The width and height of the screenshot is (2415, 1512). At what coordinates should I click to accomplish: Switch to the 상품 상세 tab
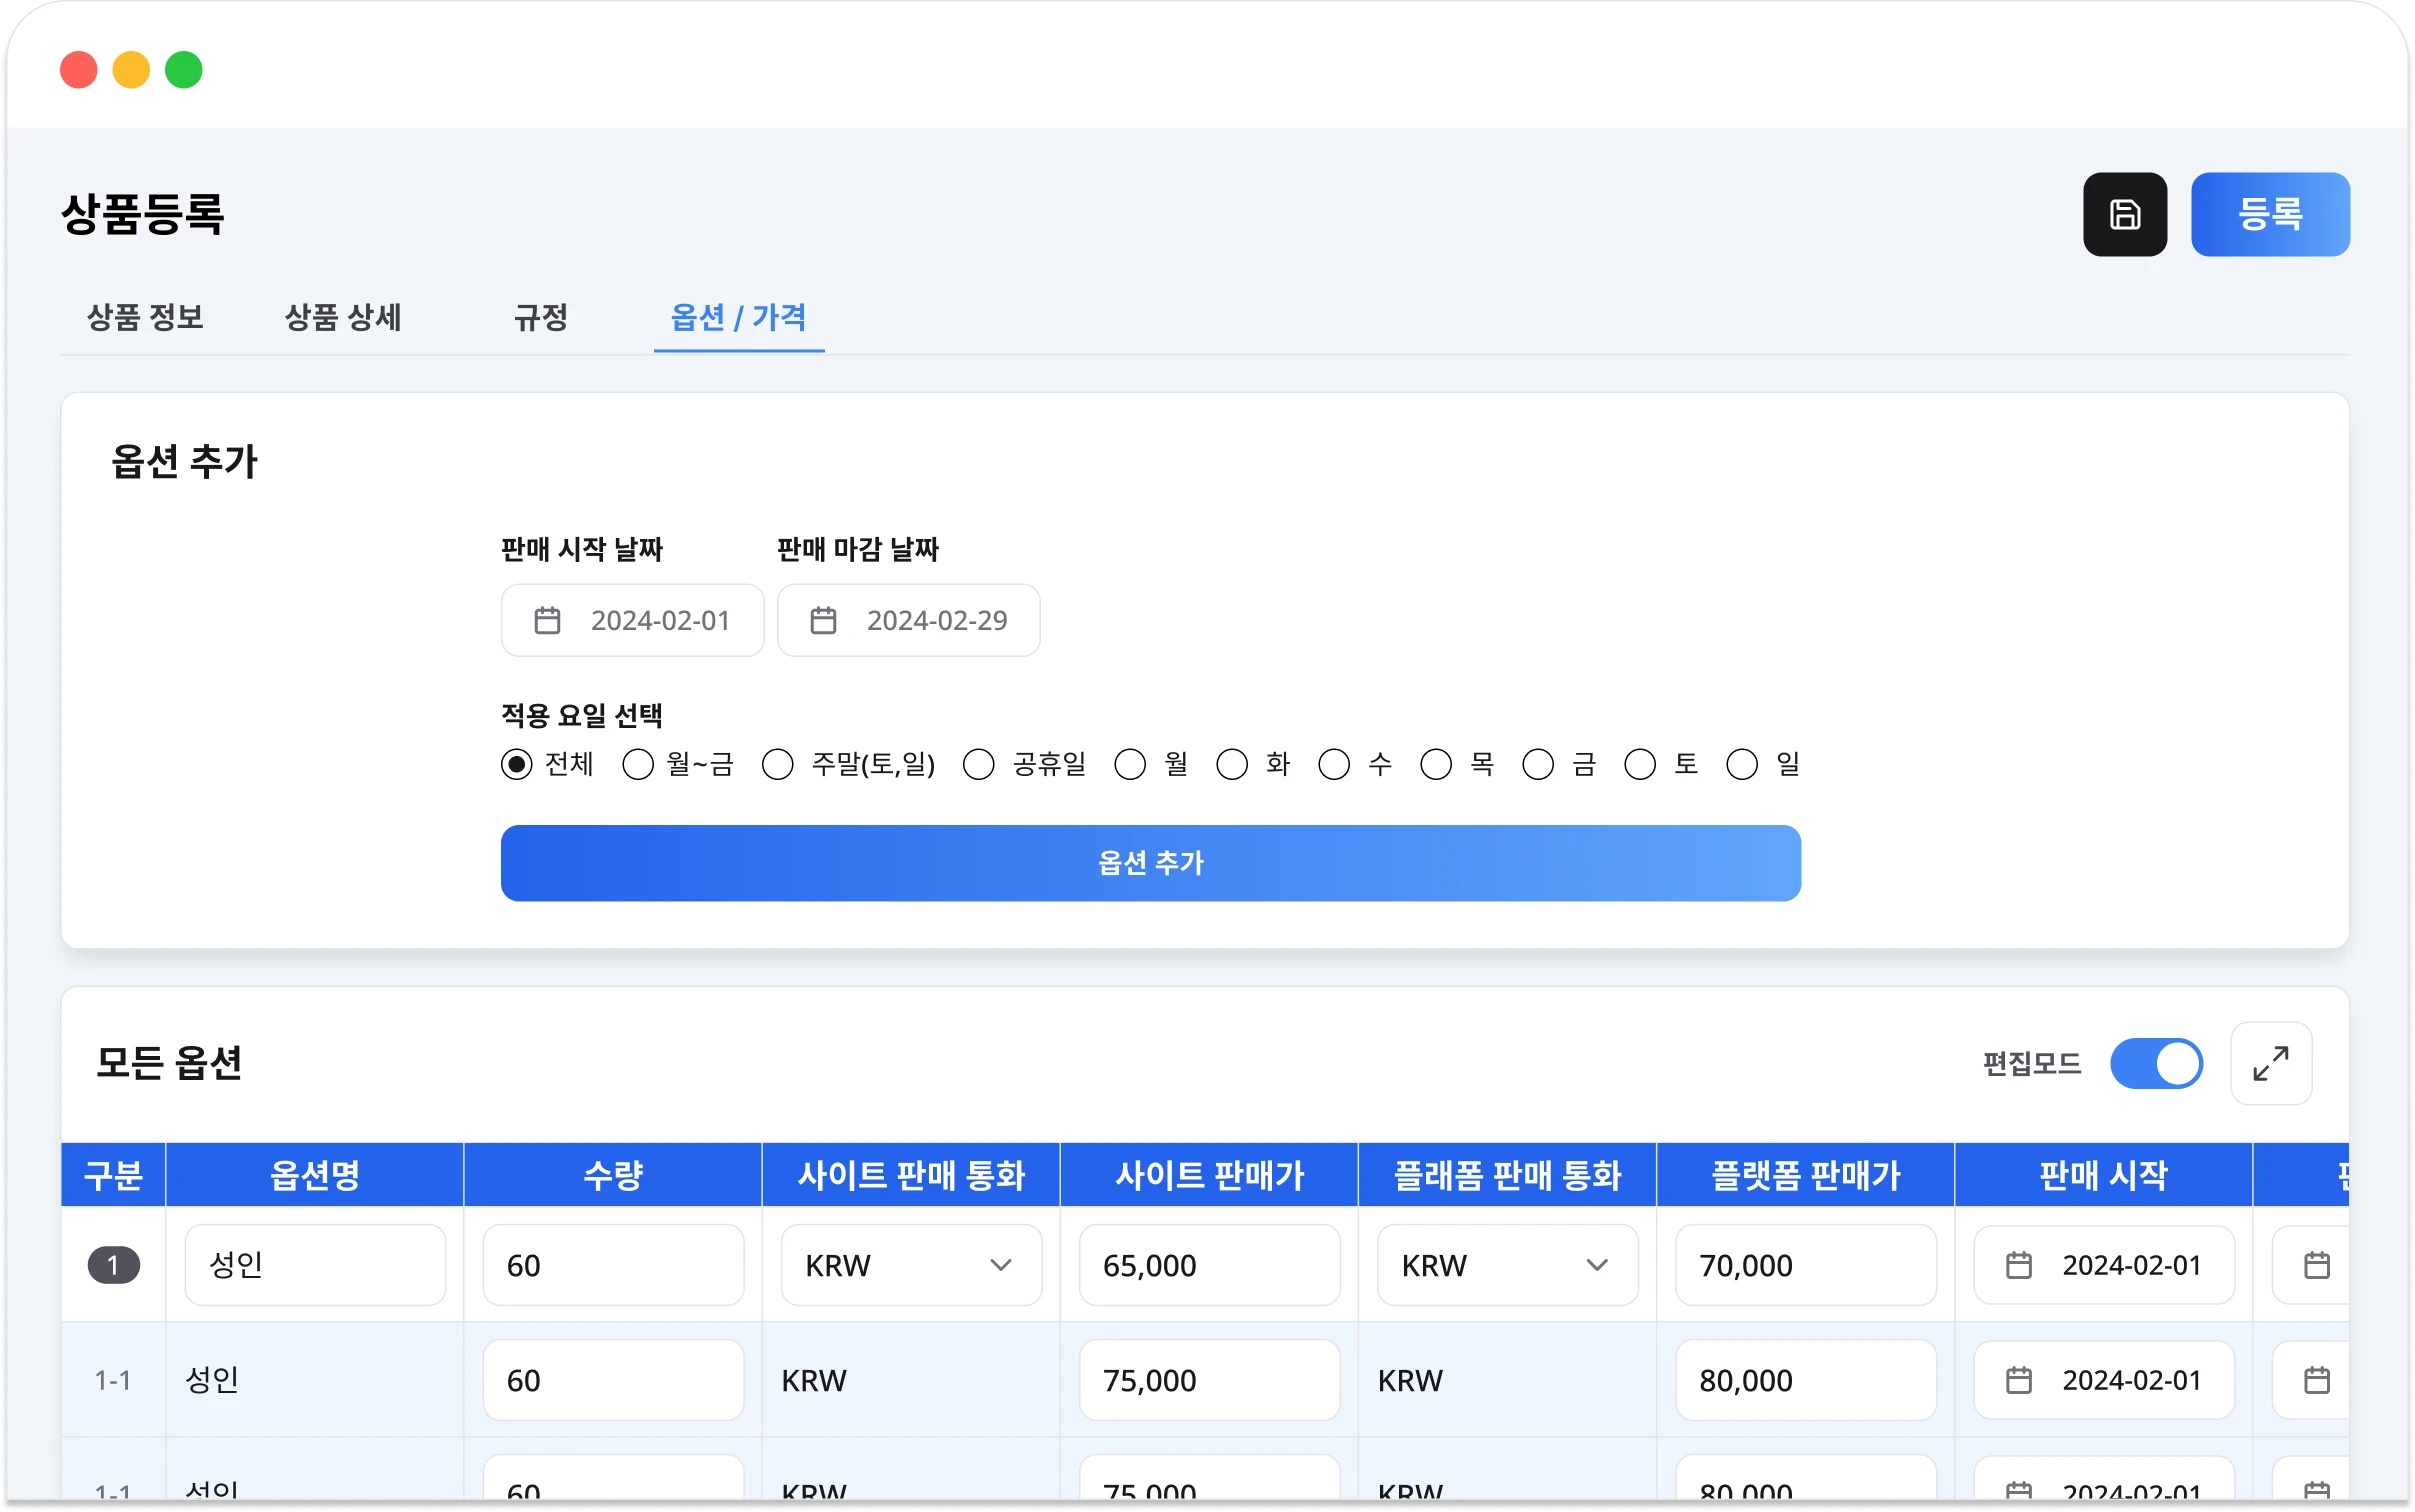343,318
